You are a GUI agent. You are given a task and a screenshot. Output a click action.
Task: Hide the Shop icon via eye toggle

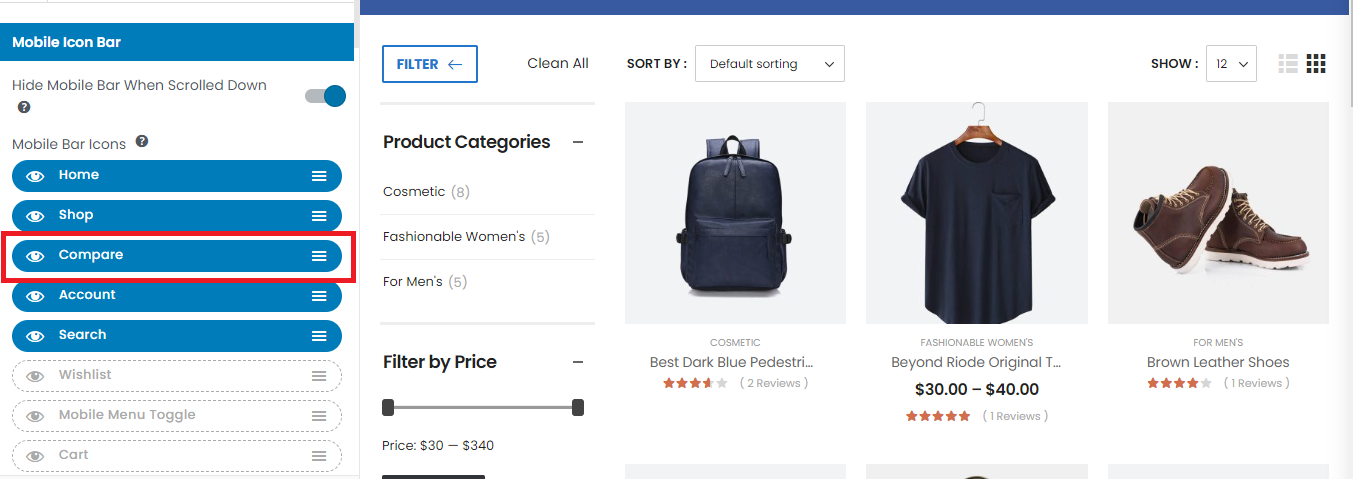(x=35, y=216)
